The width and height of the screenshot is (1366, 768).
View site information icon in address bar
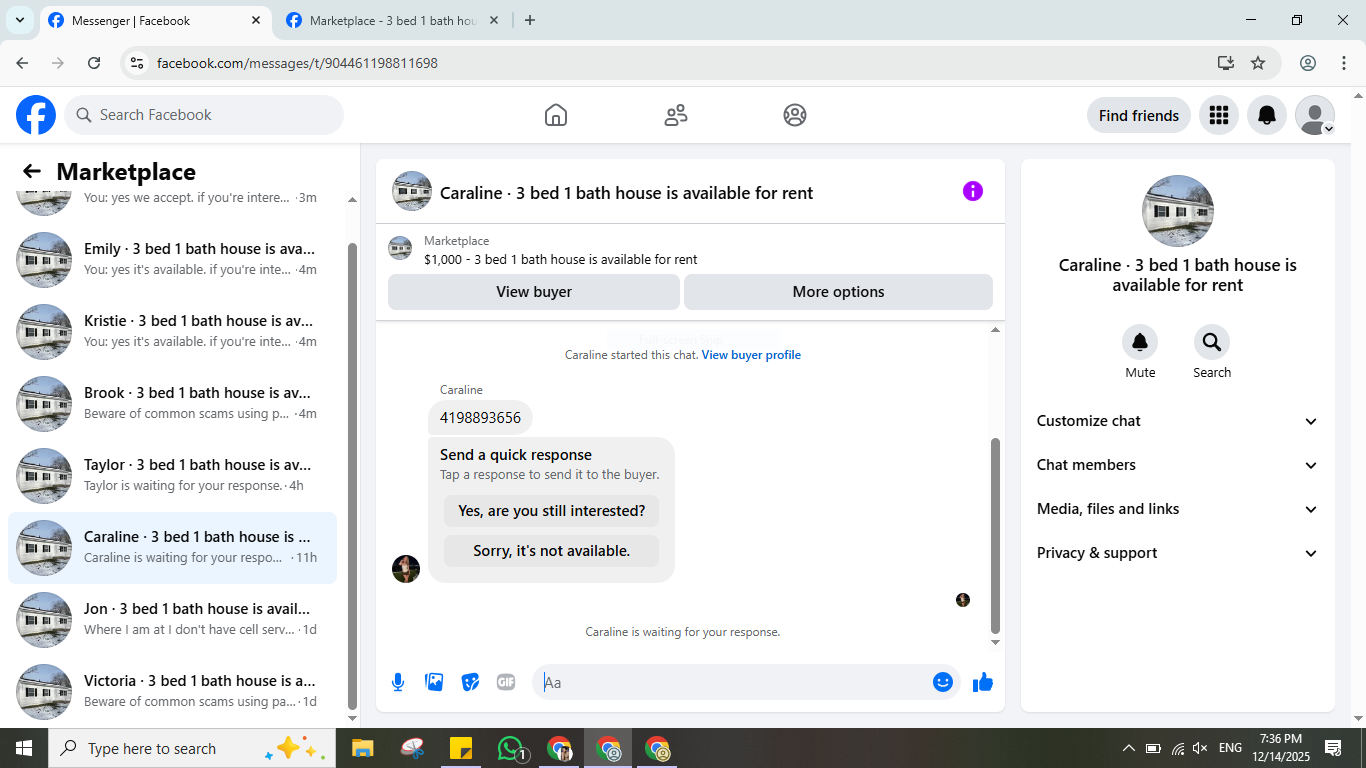[137, 63]
